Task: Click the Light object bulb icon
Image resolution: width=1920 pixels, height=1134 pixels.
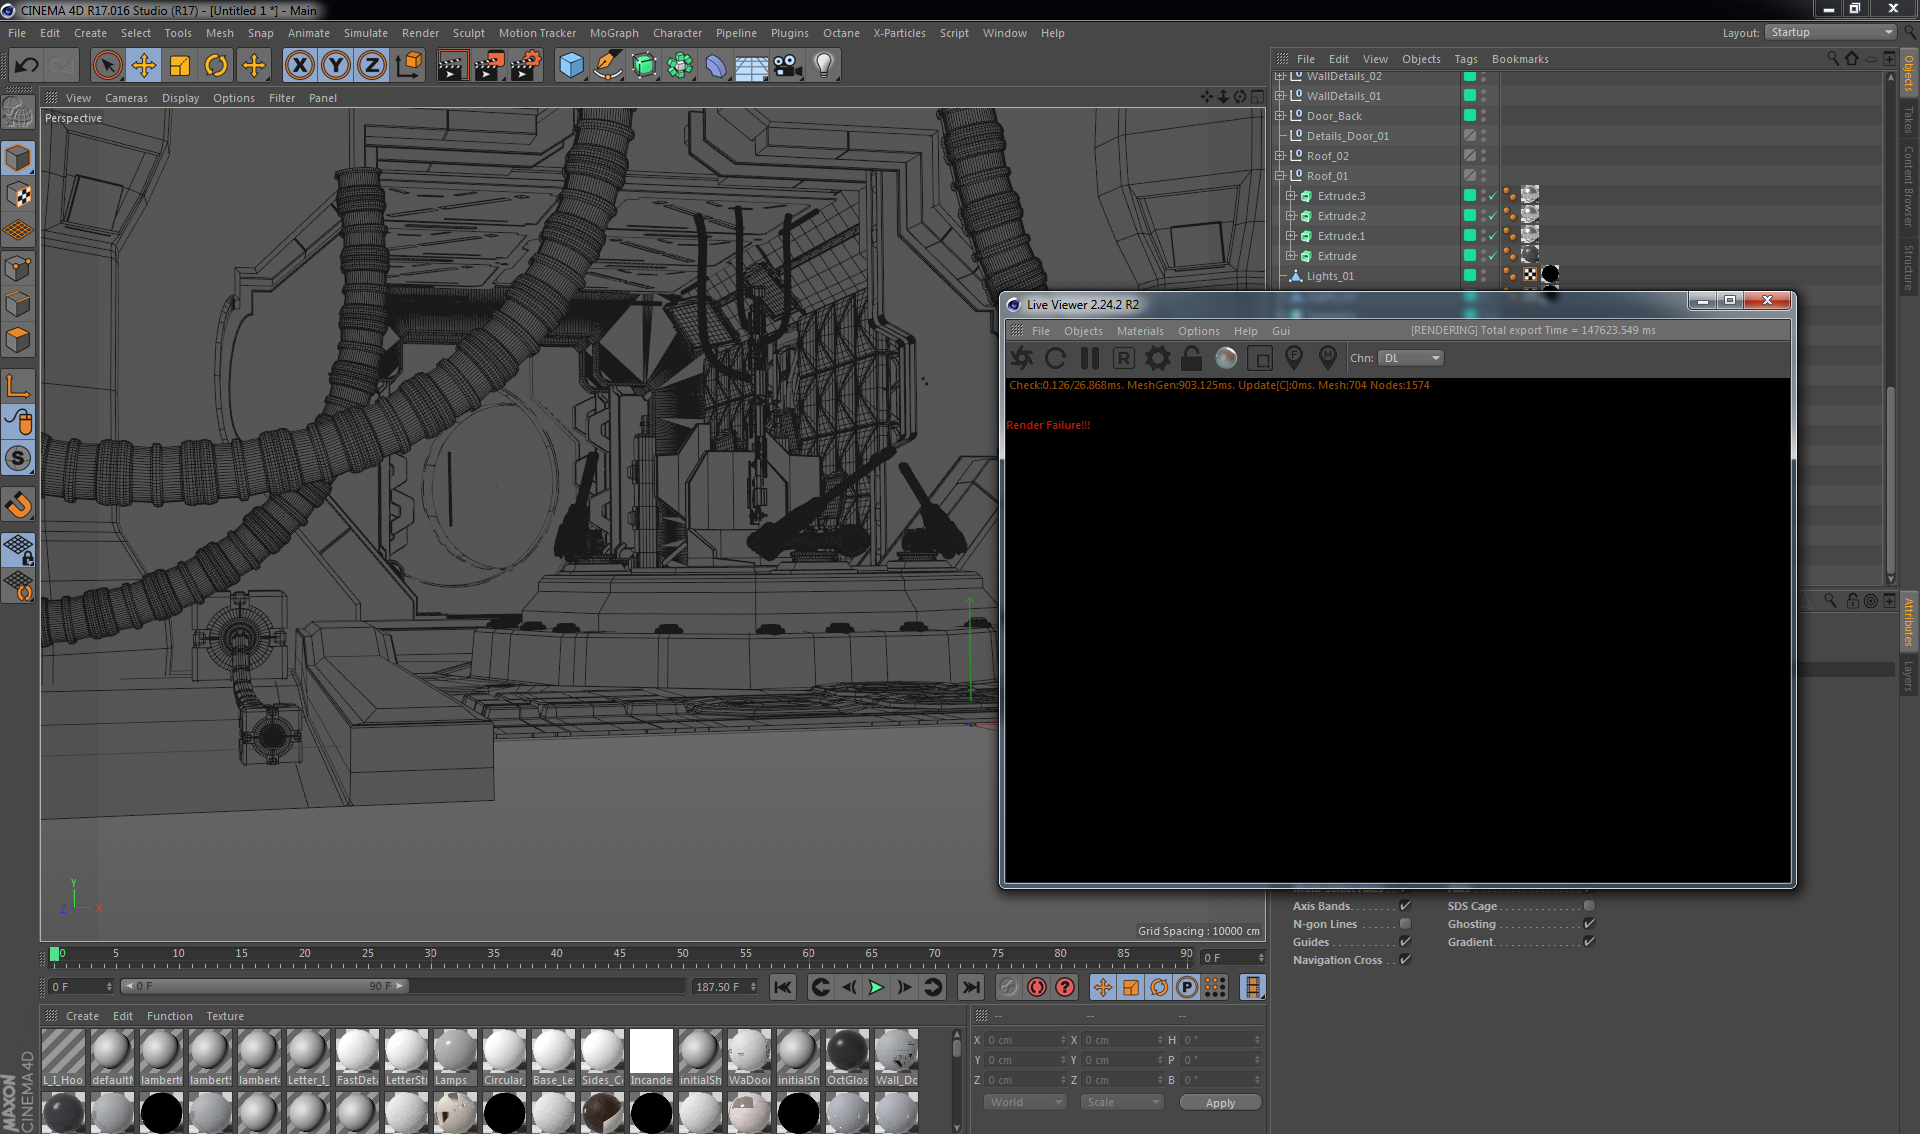Action: (823, 66)
